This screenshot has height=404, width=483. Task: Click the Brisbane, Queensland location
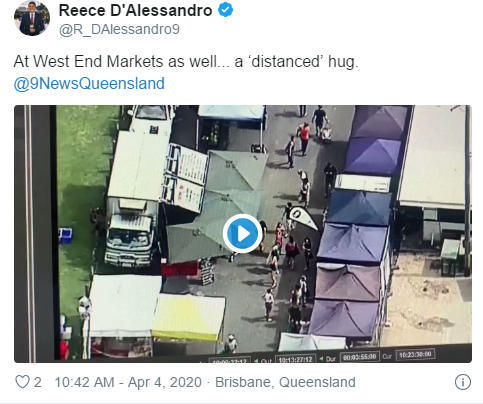285,382
